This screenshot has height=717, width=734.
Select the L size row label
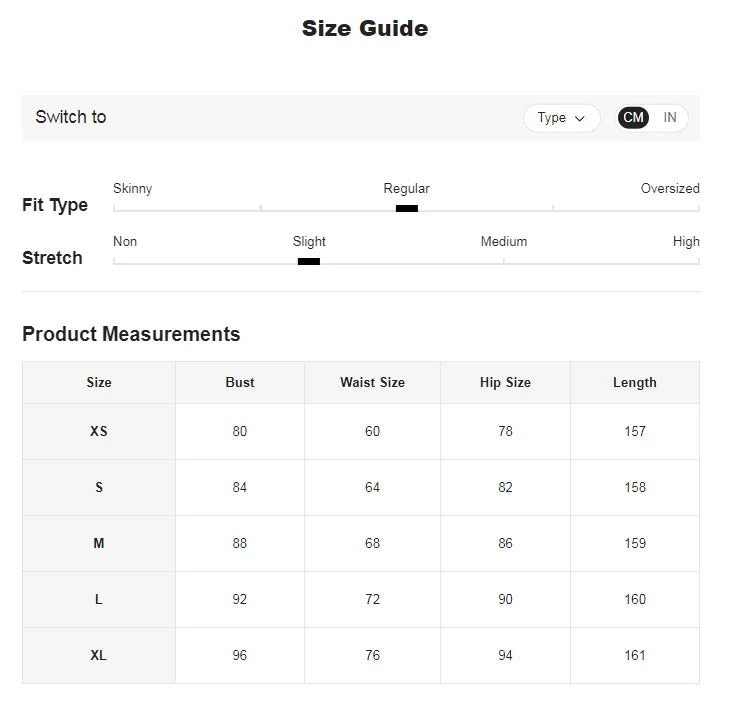pyautogui.click(x=99, y=600)
